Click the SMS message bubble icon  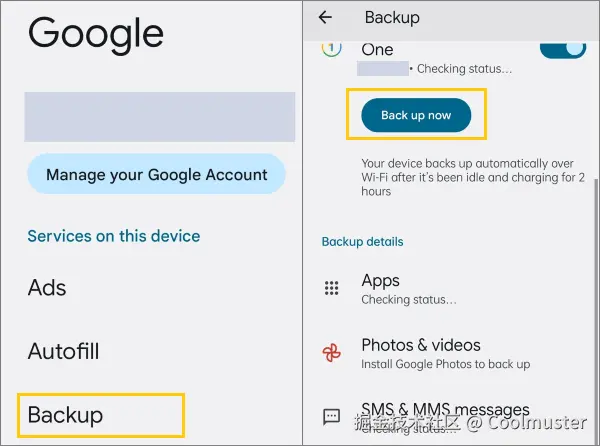(331, 417)
